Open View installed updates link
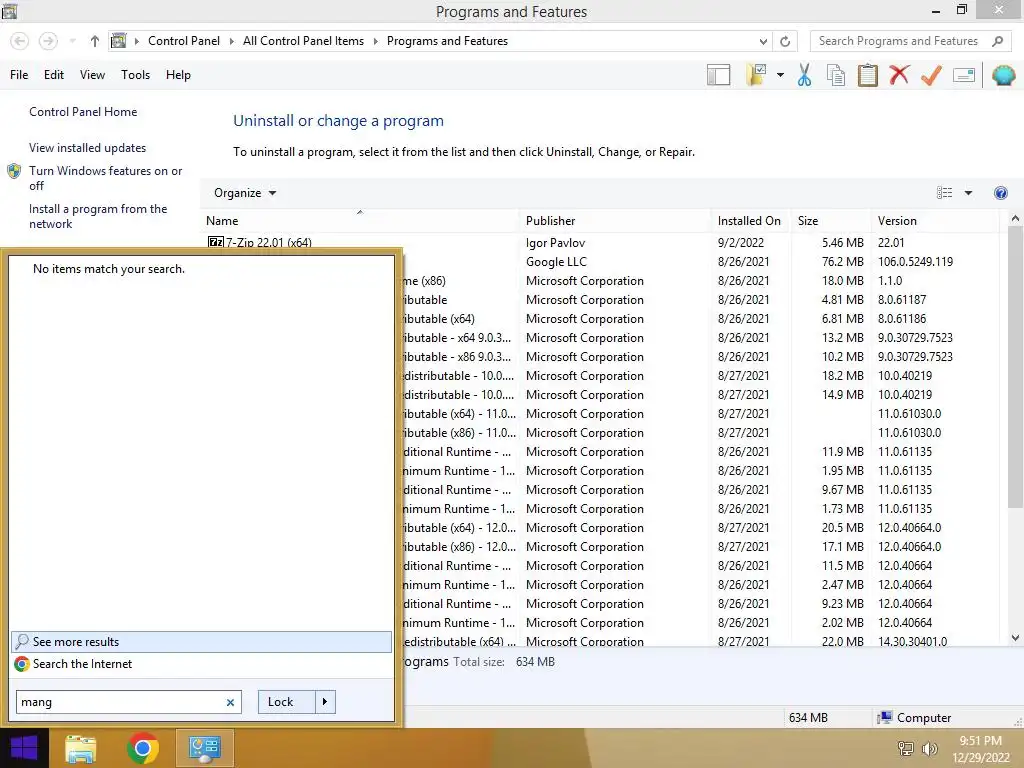 (x=88, y=148)
